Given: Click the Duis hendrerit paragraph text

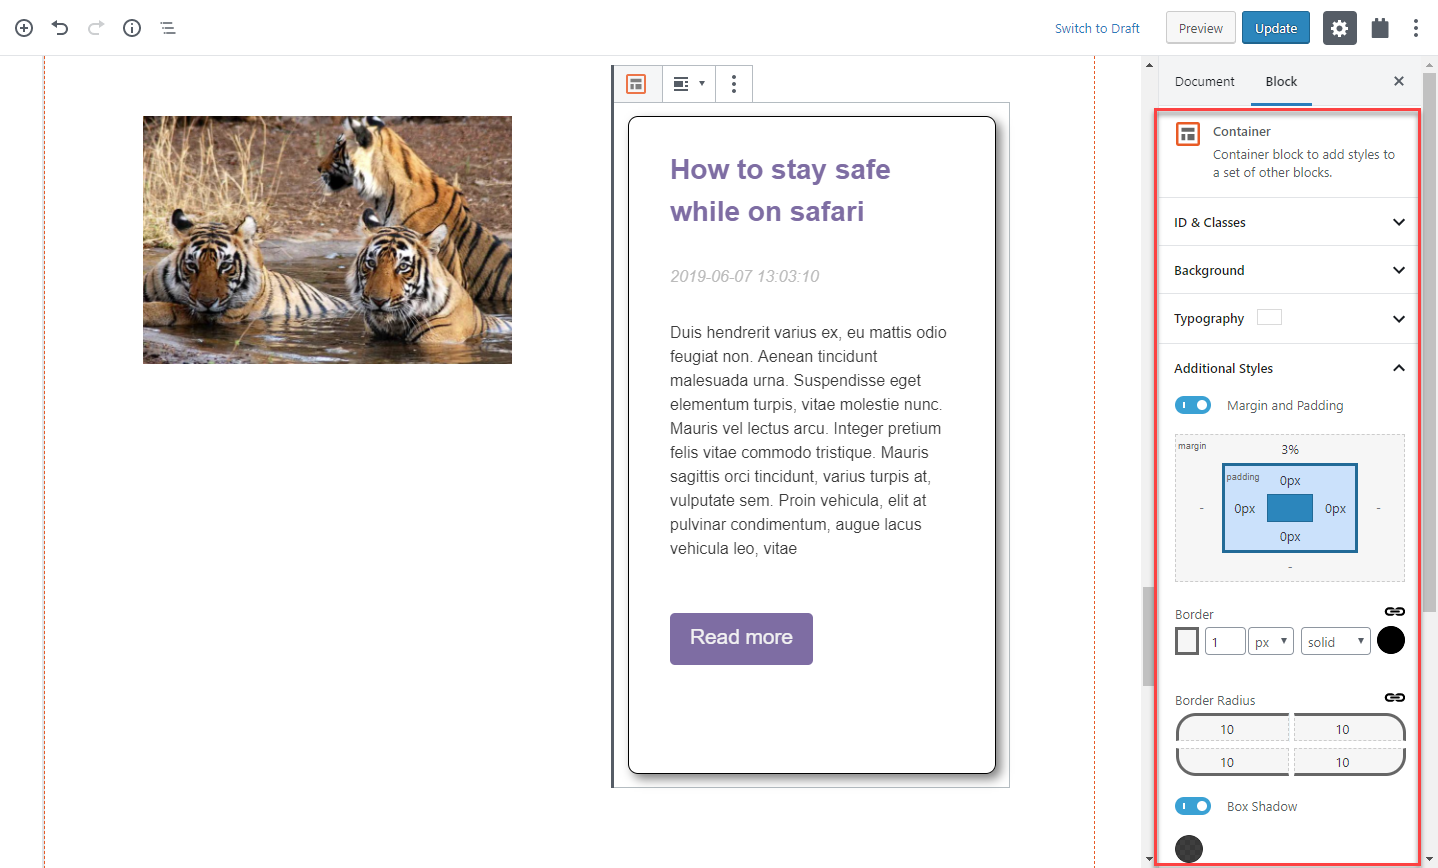Looking at the screenshot, I should coord(808,440).
